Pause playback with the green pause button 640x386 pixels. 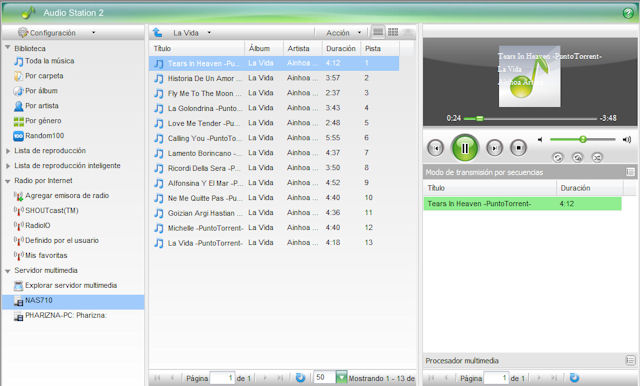click(464, 148)
